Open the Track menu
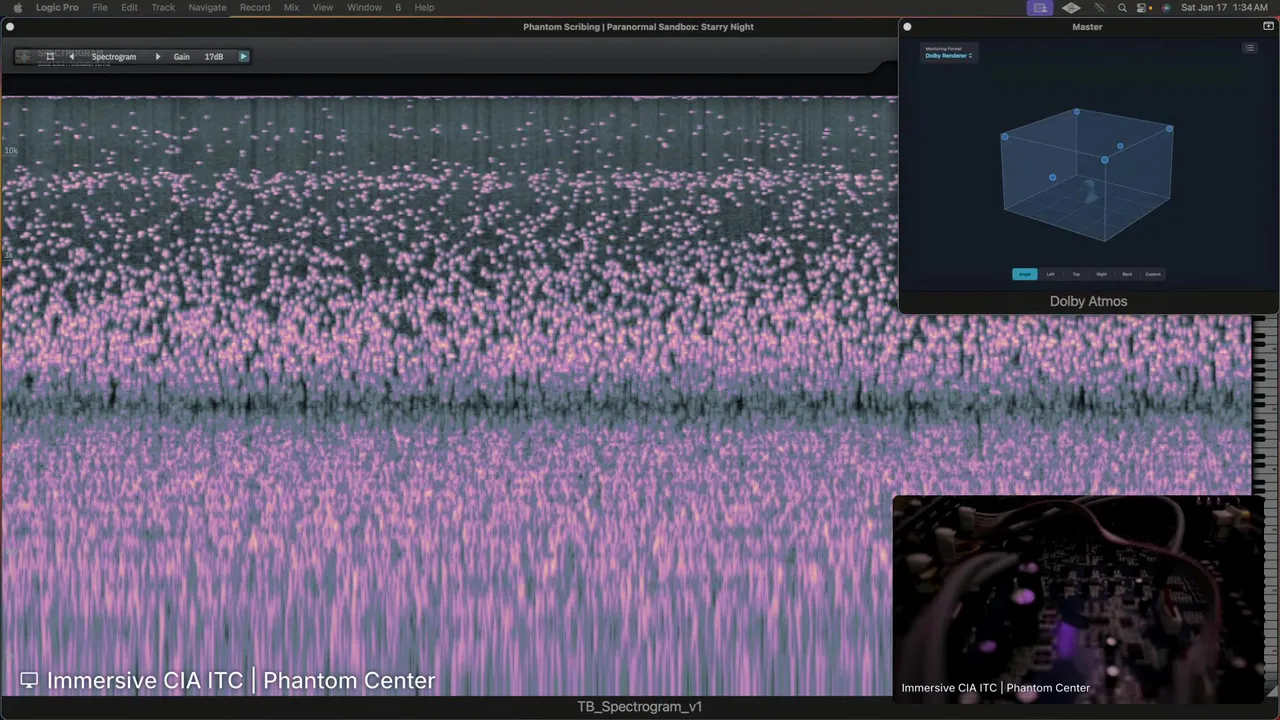Viewport: 1280px width, 720px height. click(x=163, y=7)
